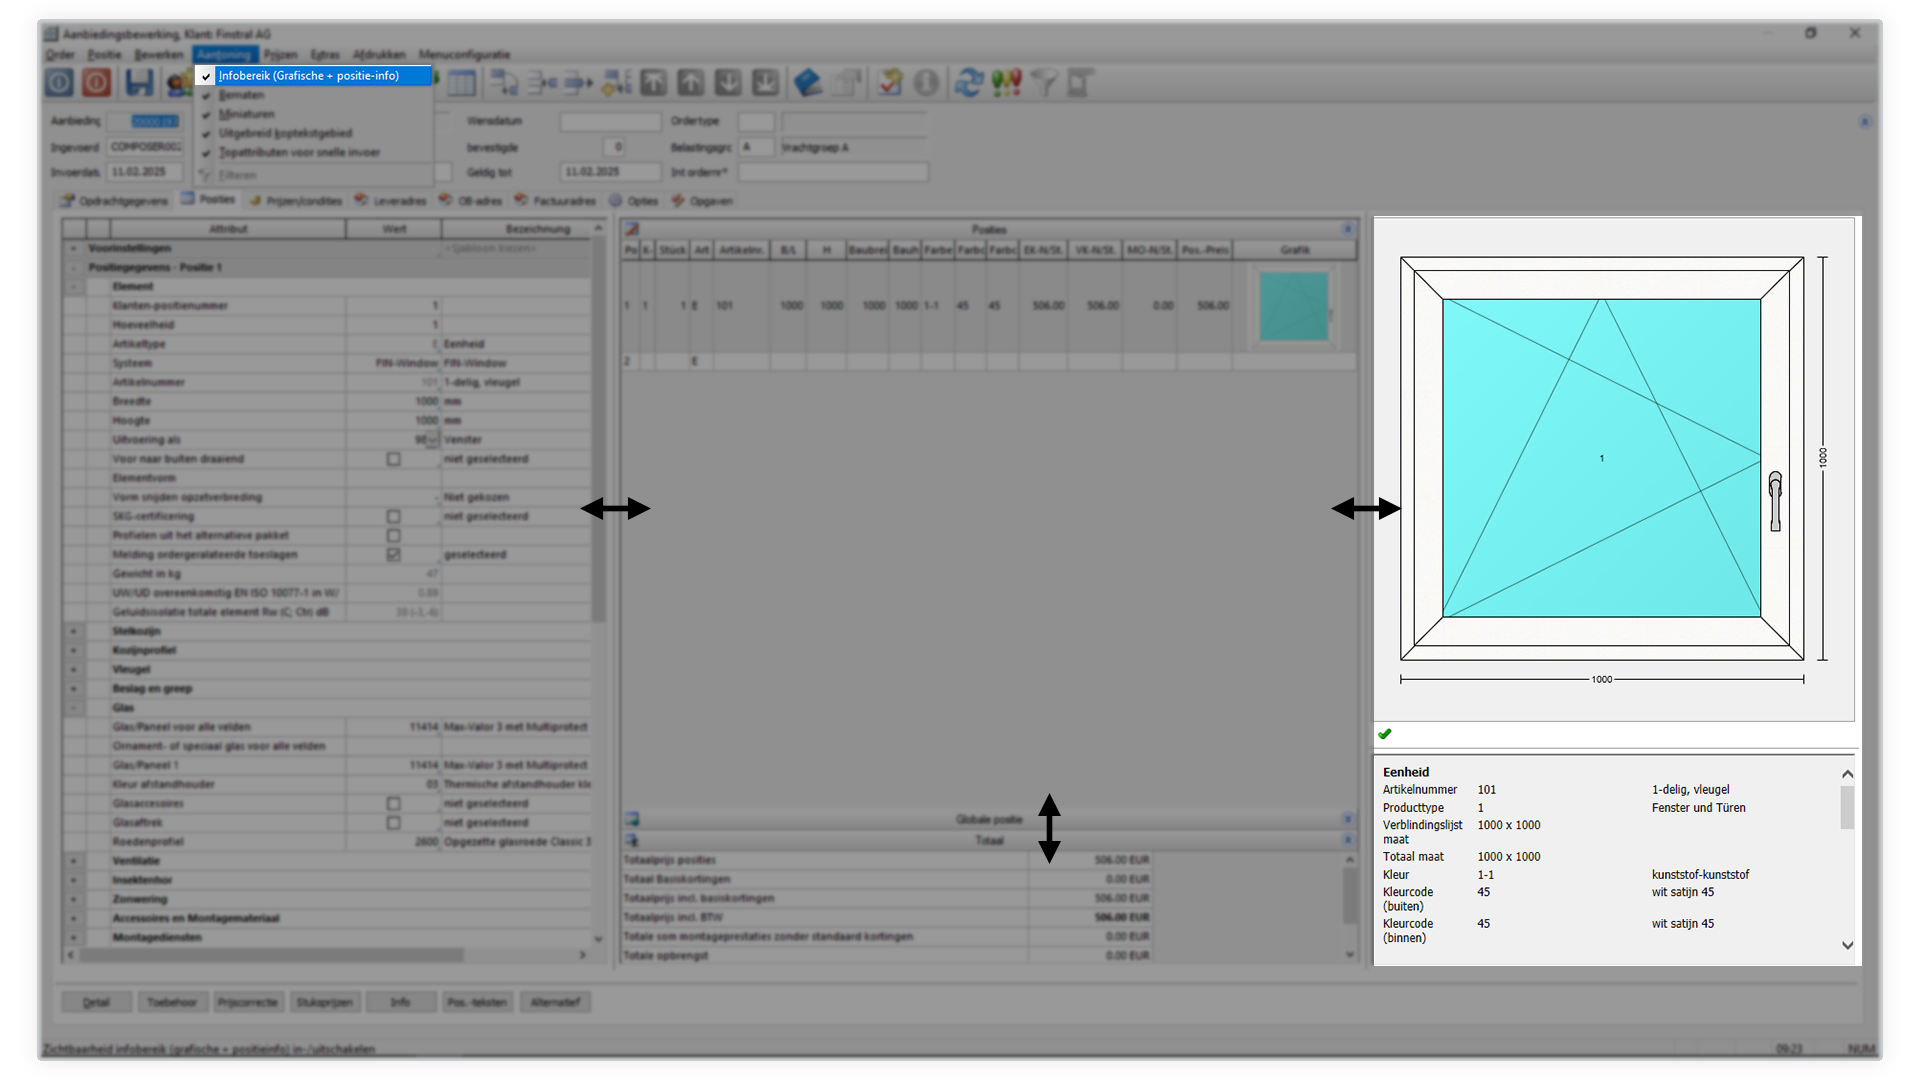
Task: Toggle the Glasaftrek checkbox
Action: (394, 823)
